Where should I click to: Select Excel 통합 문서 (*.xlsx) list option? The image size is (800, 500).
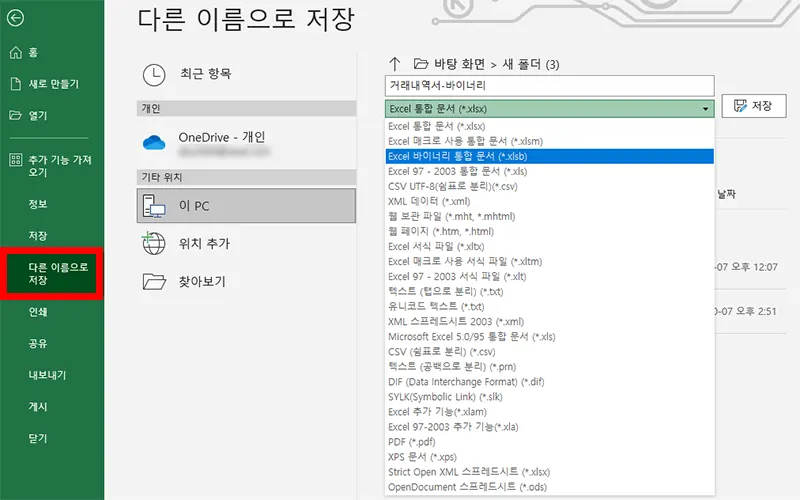pos(549,126)
